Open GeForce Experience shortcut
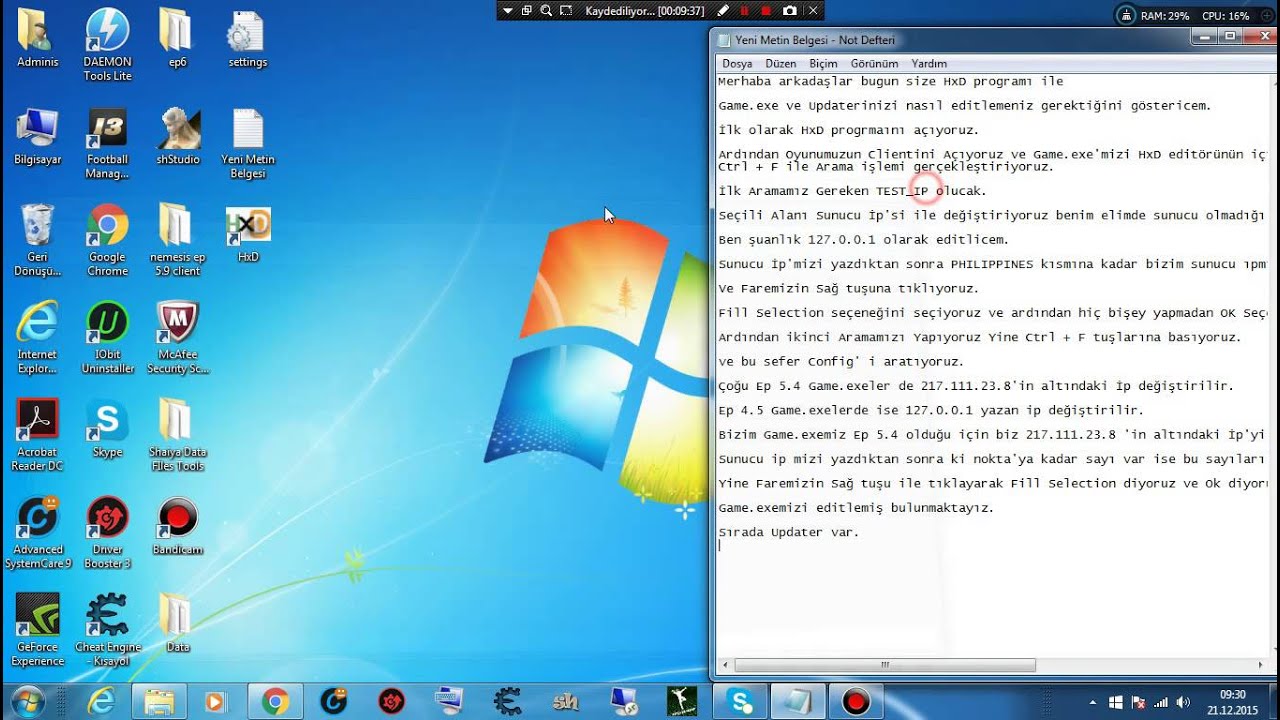This screenshot has width=1280, height=720. [x=37, y=630]
